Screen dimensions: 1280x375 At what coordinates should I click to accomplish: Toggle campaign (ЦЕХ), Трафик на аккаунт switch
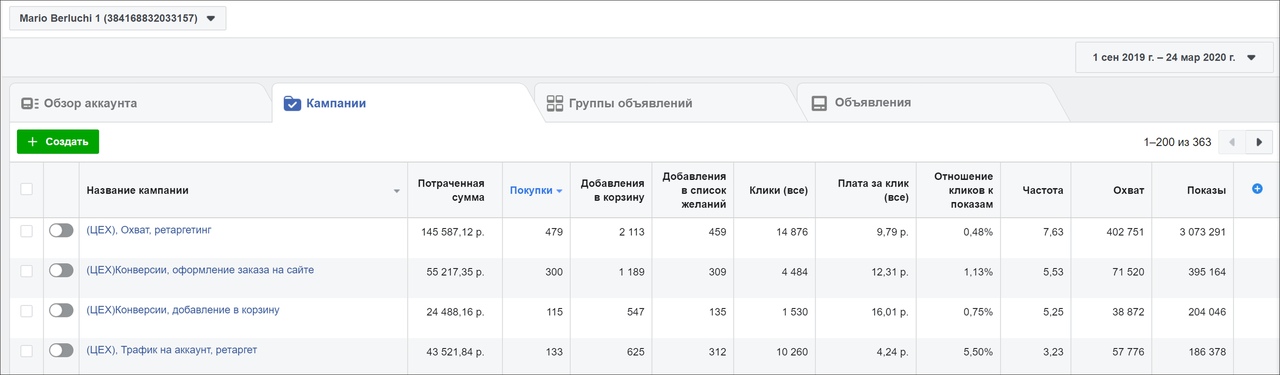click(x=61, y=350)
